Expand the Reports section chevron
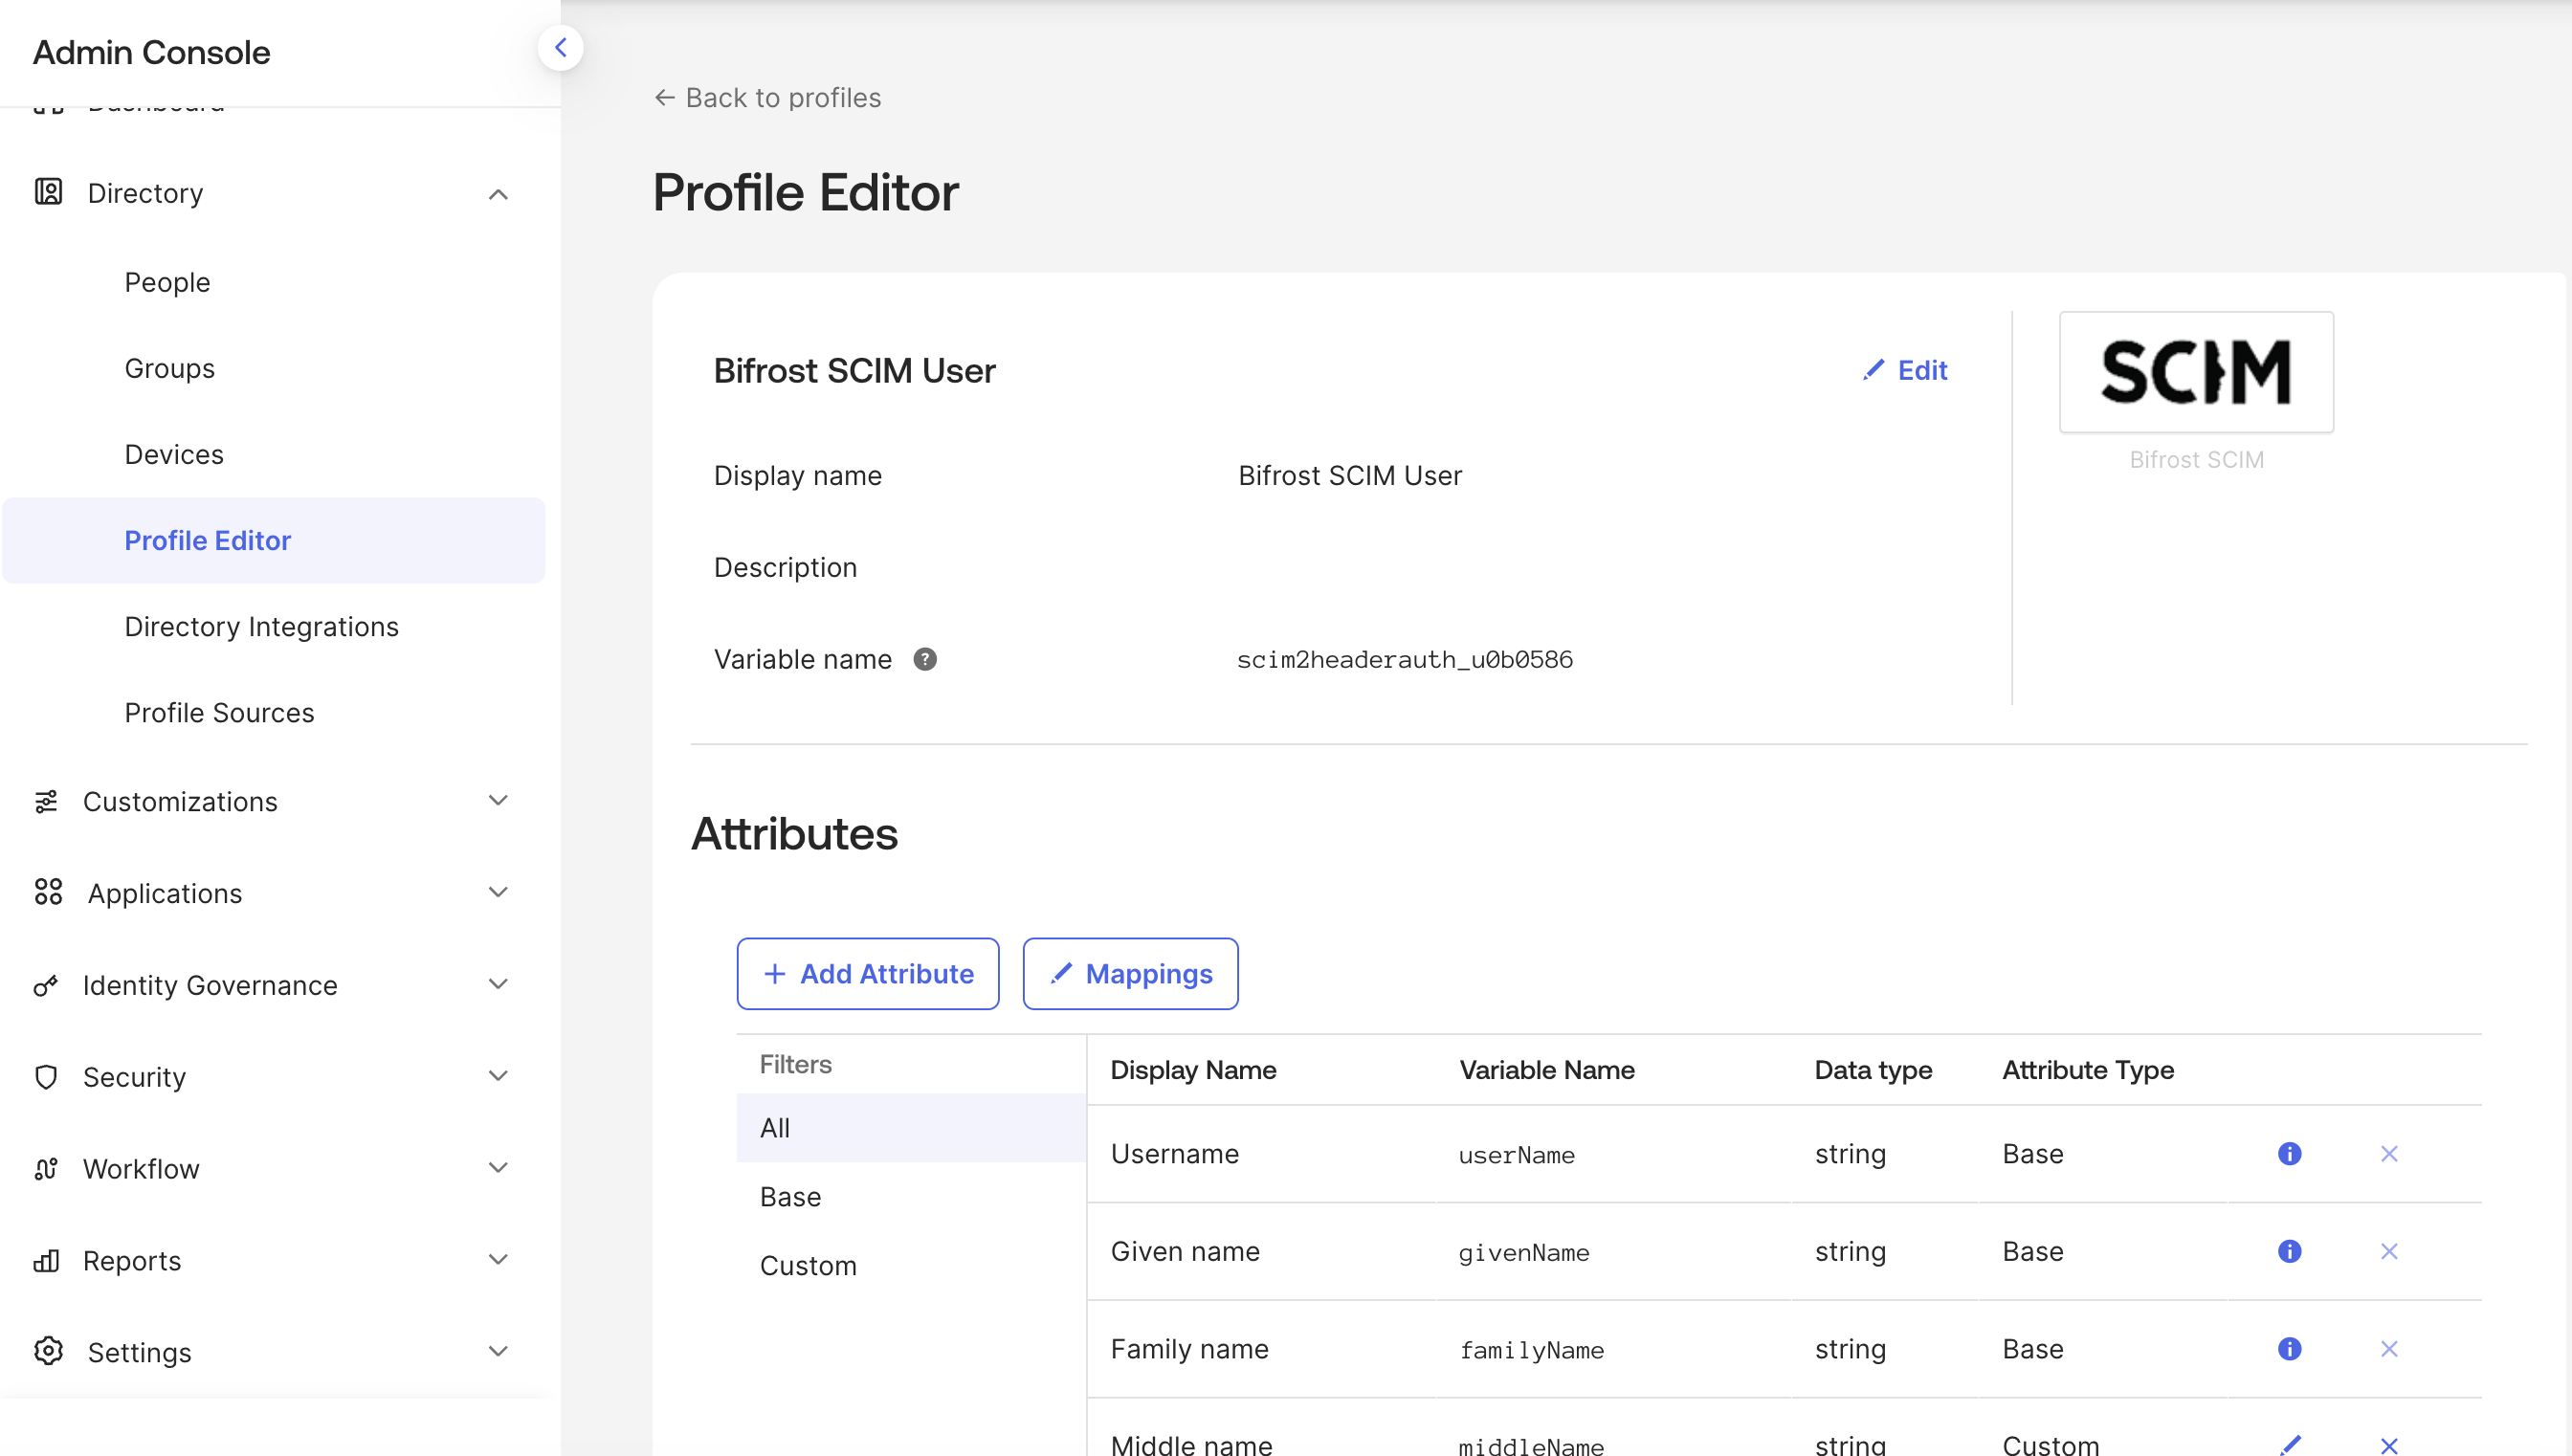The image size is (2572, 1456). [498, 1259]
